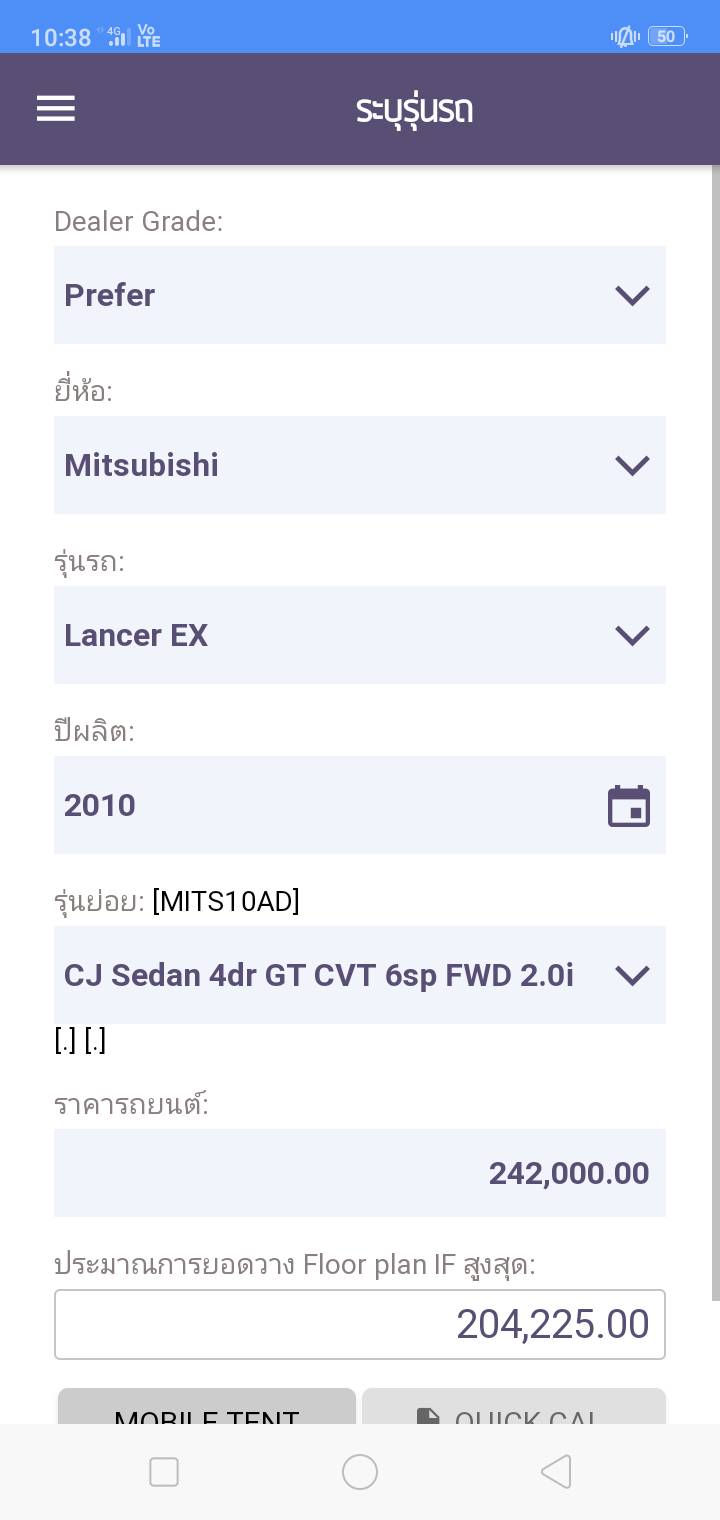Tap the battery indicator in status bar
The height and width of the screenshot is (1520, 720).
click(666, 37)
